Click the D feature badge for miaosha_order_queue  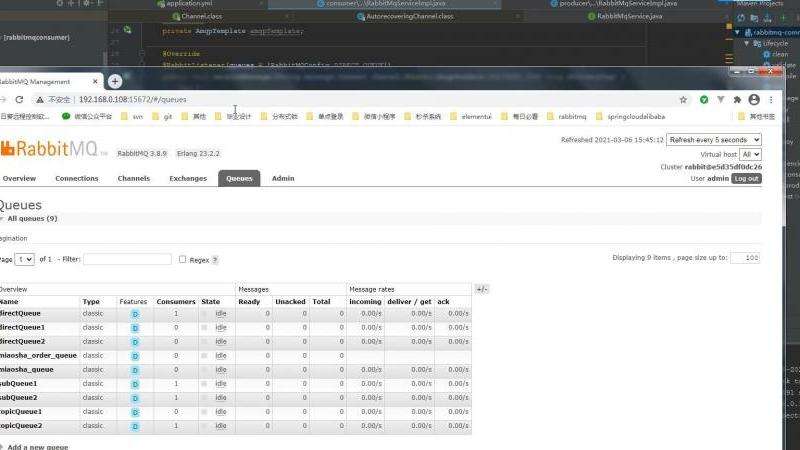135,356
